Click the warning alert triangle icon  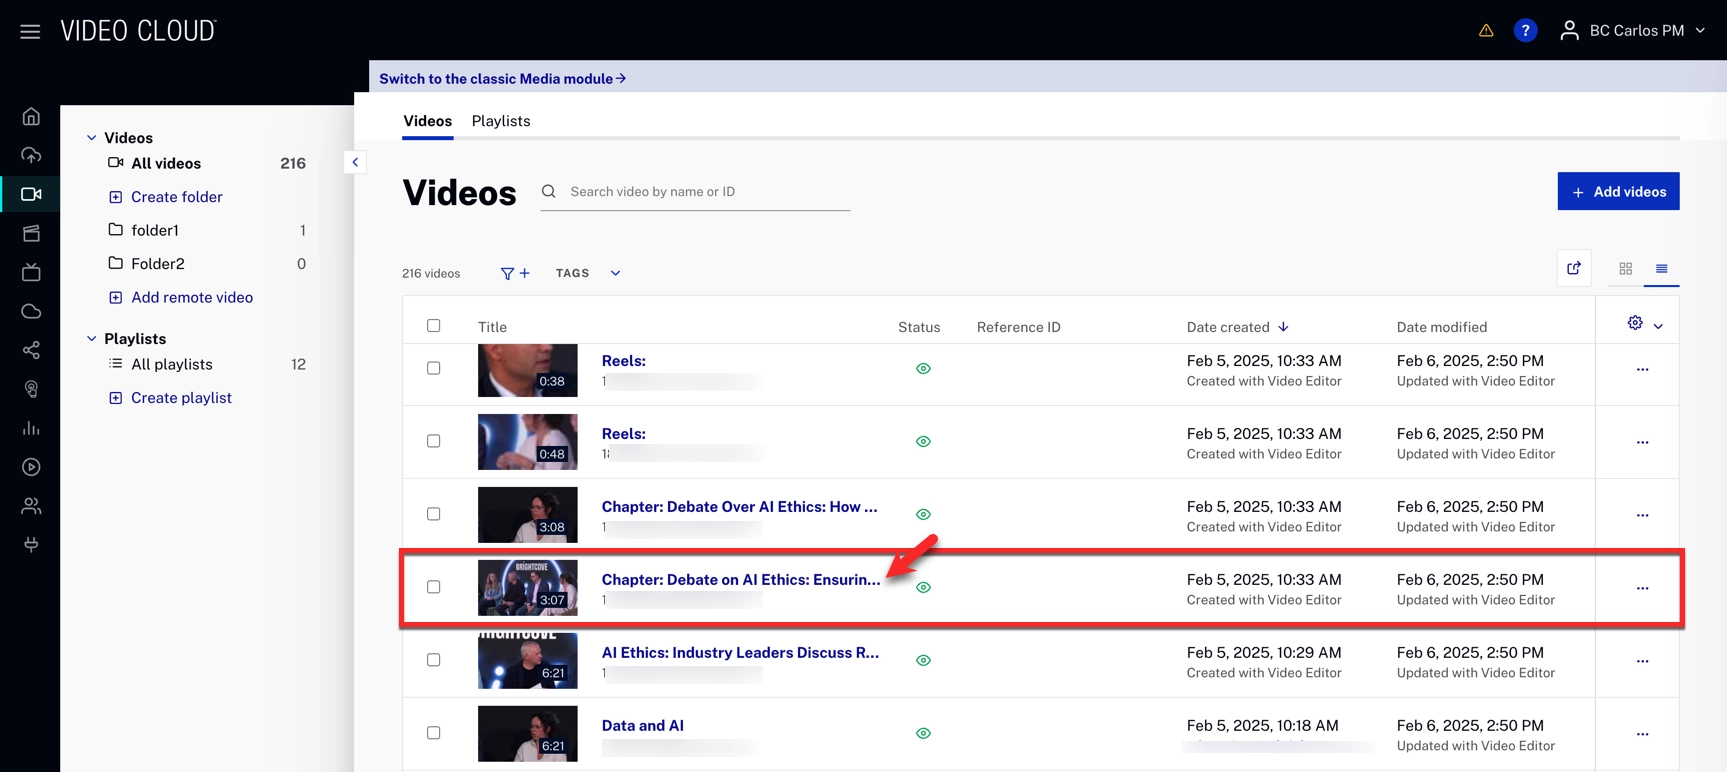click(1486, 31)
